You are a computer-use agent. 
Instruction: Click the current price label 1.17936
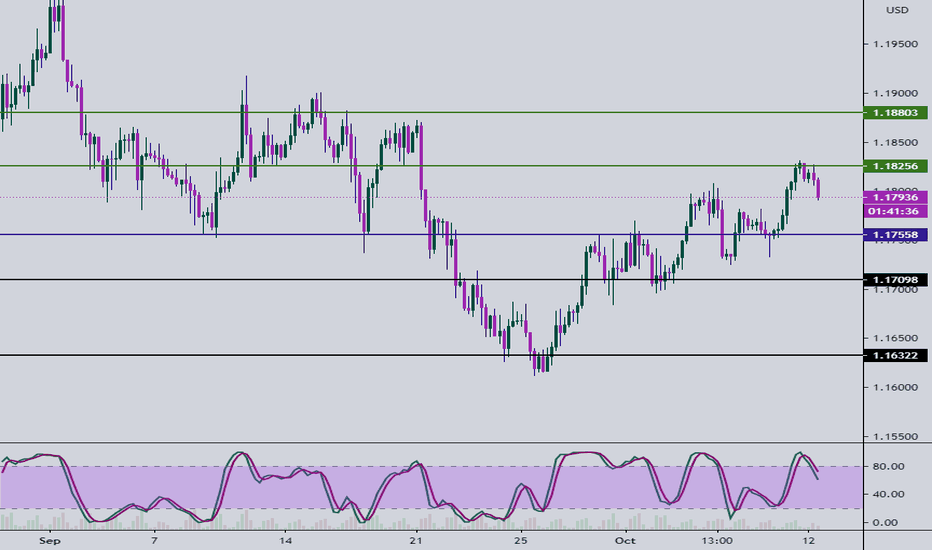895,197
